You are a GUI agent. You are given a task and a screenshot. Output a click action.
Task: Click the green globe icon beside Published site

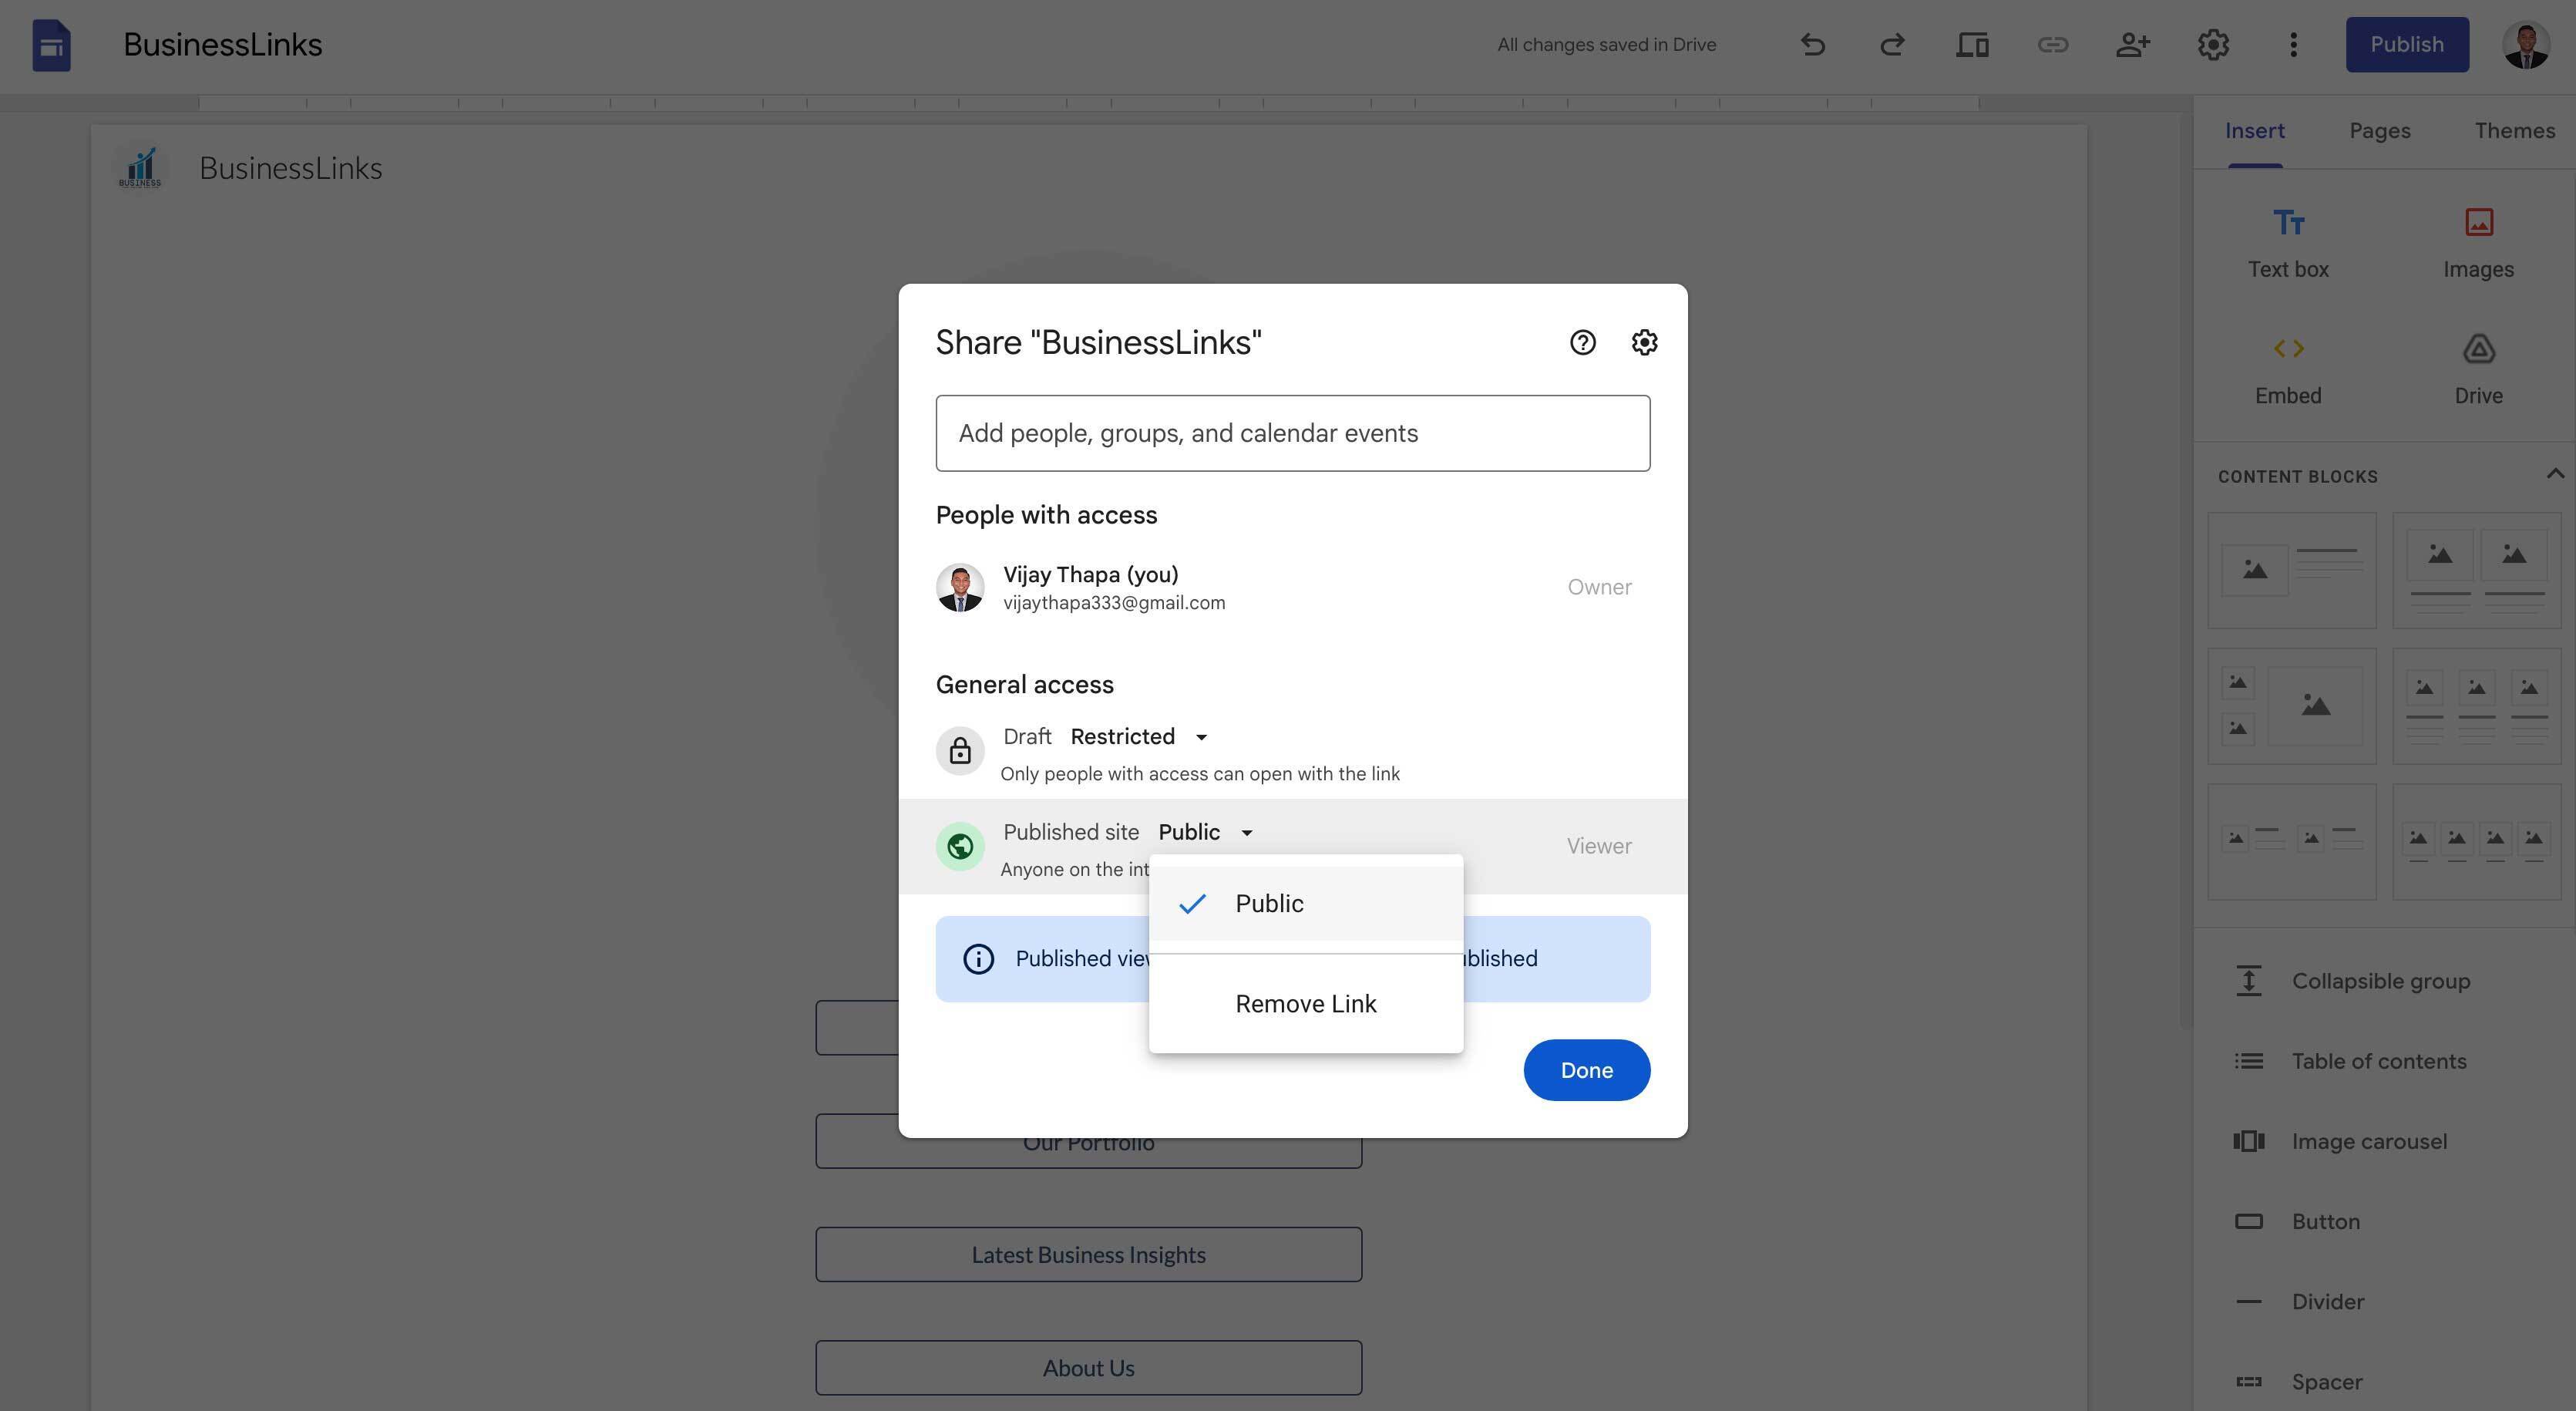point(959,846)
